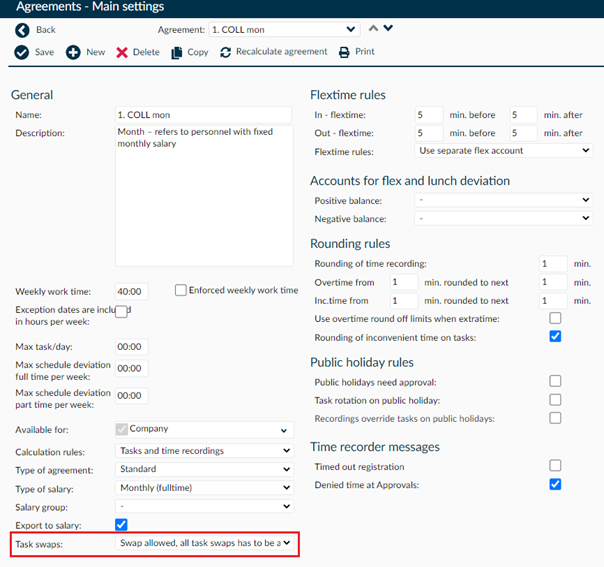Click the Print printer icon
604x567 pixels.
coord(345,52)
